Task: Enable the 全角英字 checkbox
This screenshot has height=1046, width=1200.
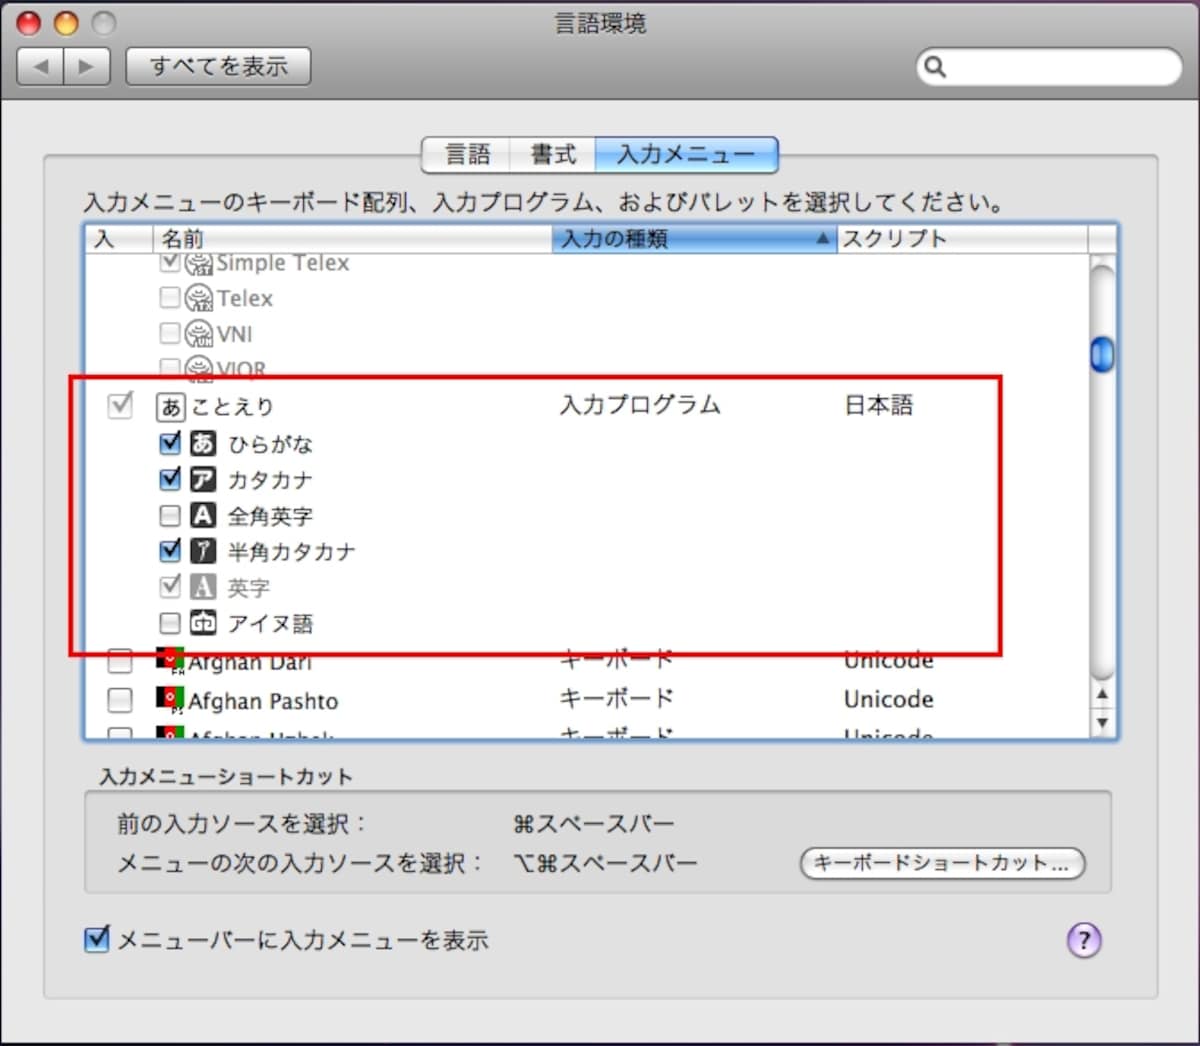Action: [x=170, y=515]
